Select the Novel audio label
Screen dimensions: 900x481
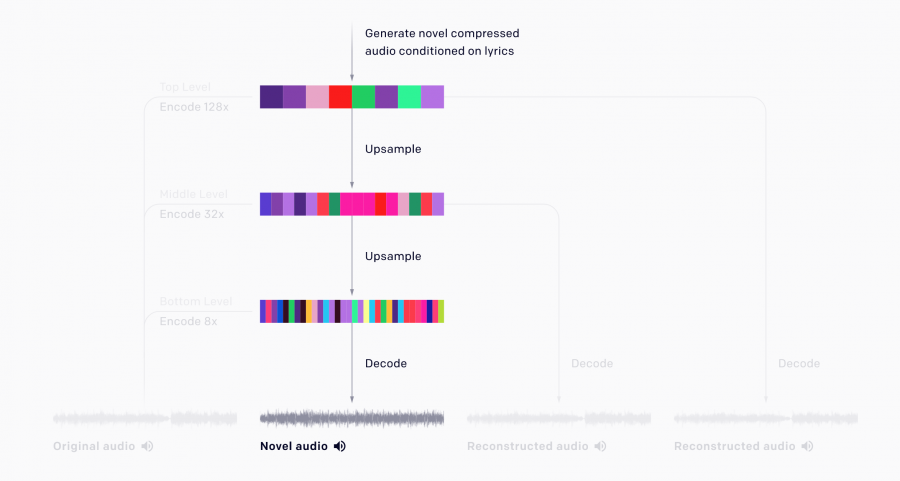[293, 446]
